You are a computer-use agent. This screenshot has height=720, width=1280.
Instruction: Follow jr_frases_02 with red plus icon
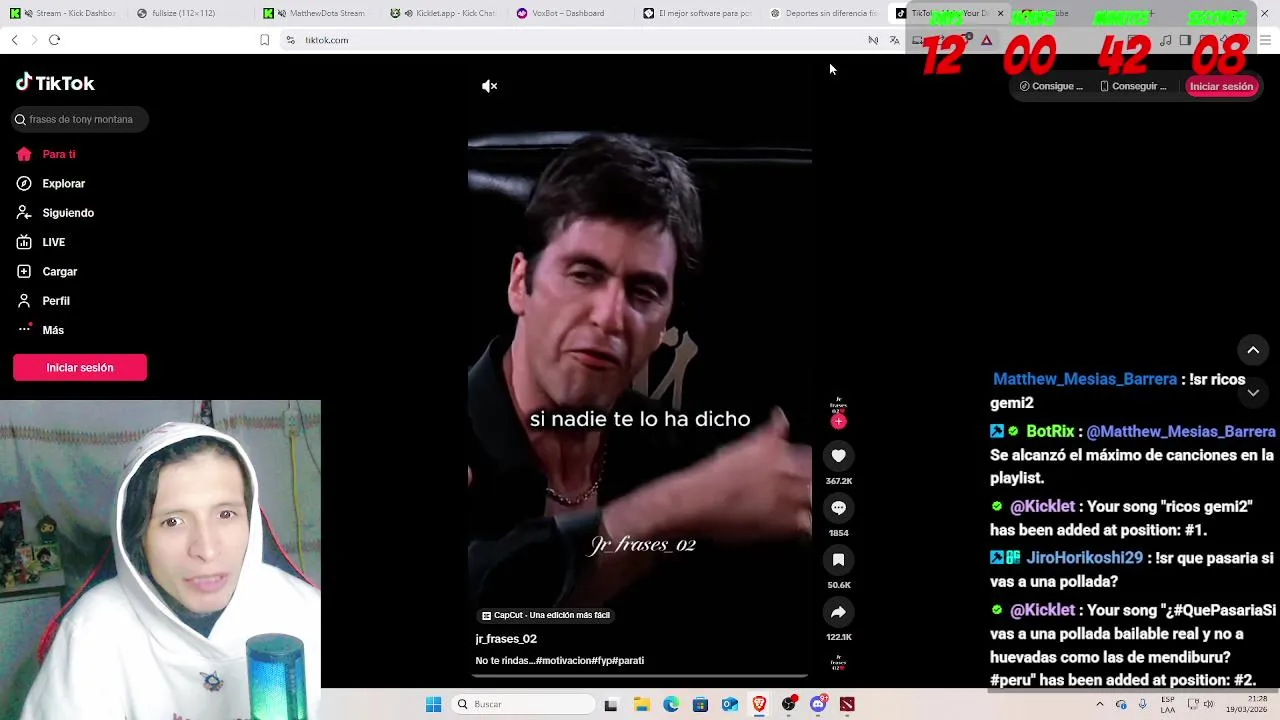(838, 422)
